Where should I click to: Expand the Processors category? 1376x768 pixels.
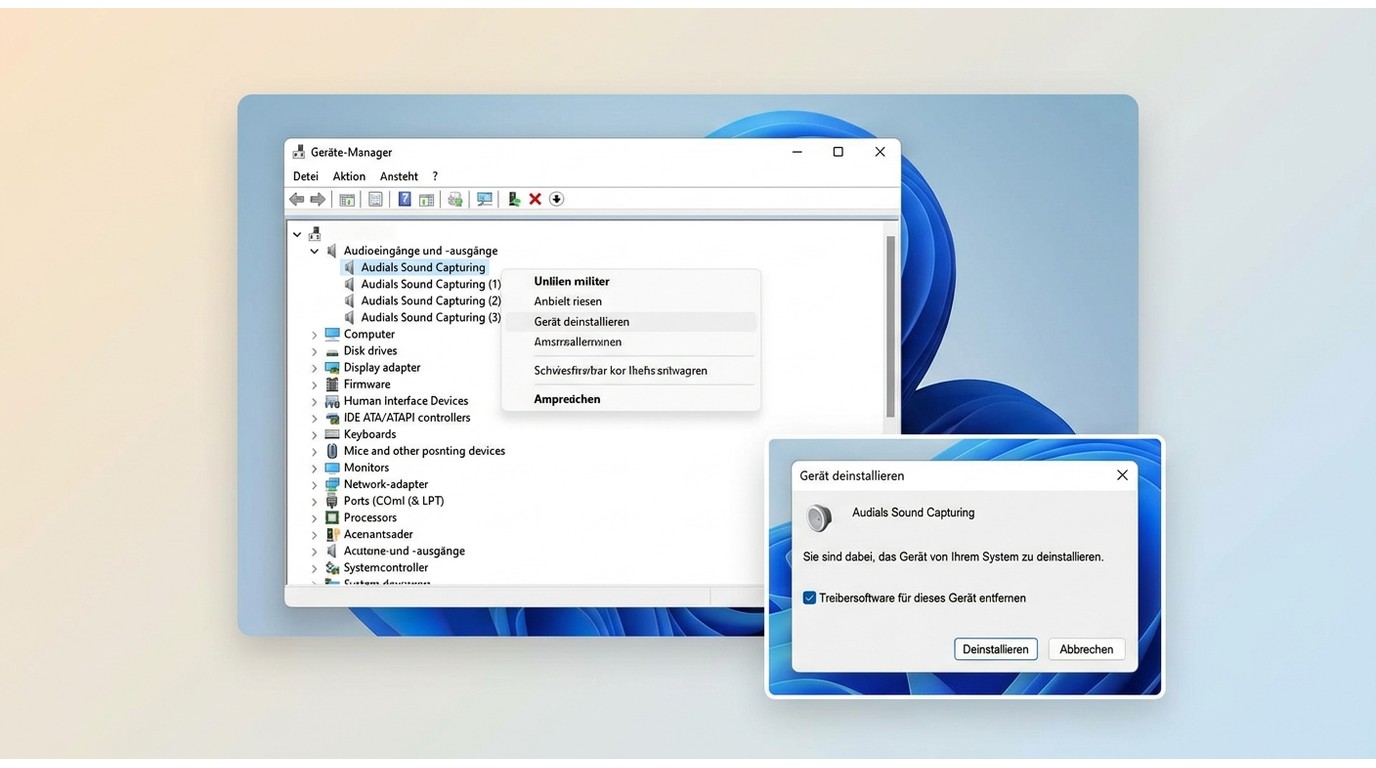point(314,518)
